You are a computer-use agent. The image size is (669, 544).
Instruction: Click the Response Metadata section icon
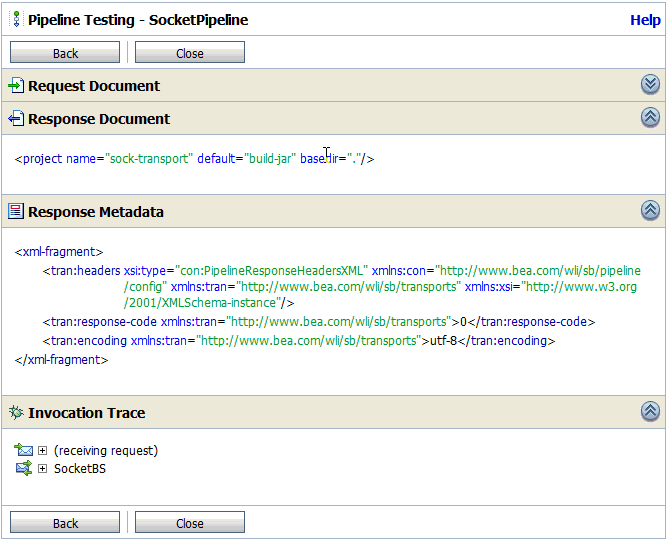[x=16, y=212]
